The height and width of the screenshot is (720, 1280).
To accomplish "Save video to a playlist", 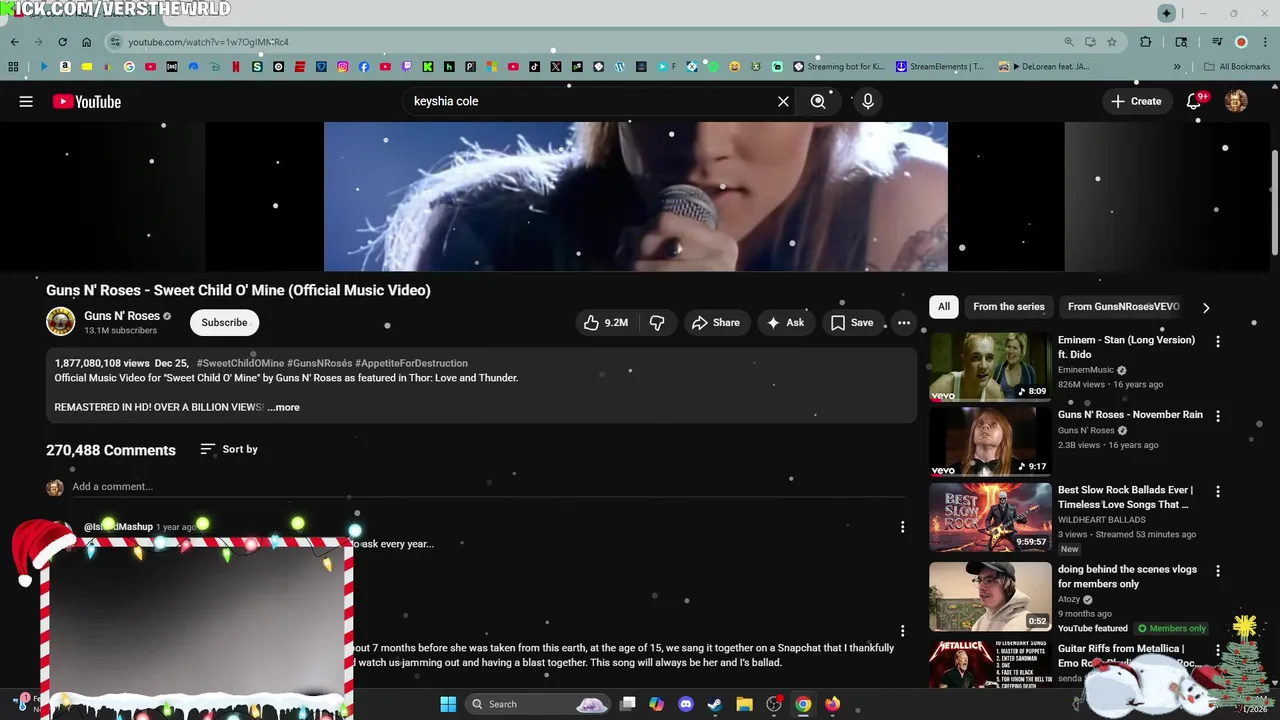I will (x=852, y=322).
